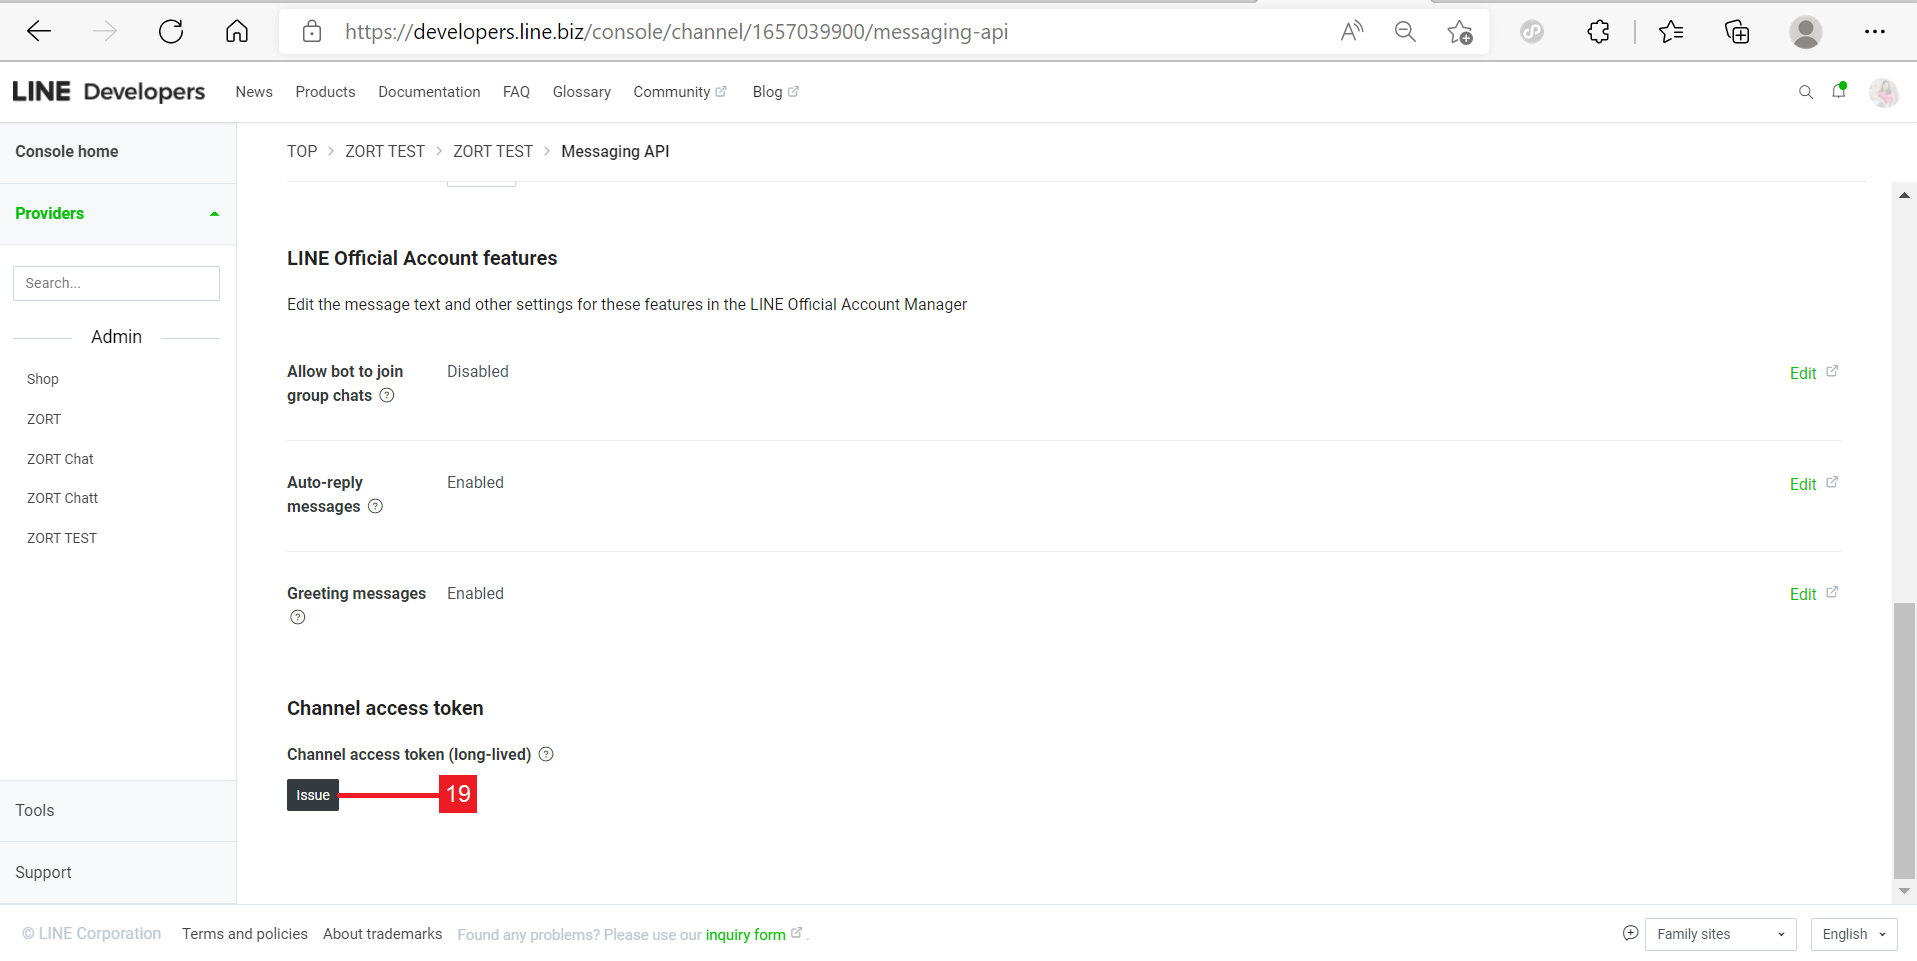Show help for Allow bot to join group chats

click(x=387, y=396)
